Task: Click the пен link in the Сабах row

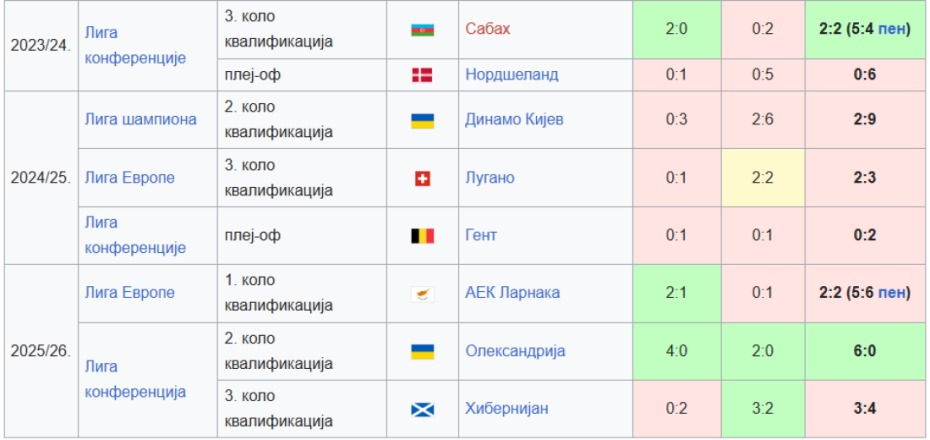Action: click(893, 29)
